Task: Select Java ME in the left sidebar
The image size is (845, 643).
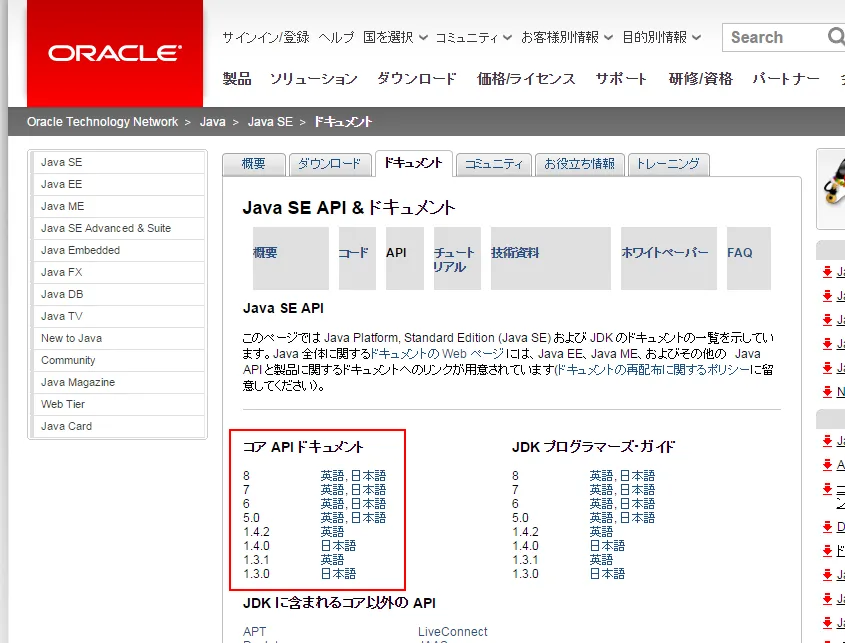Action: coord(118,206)
